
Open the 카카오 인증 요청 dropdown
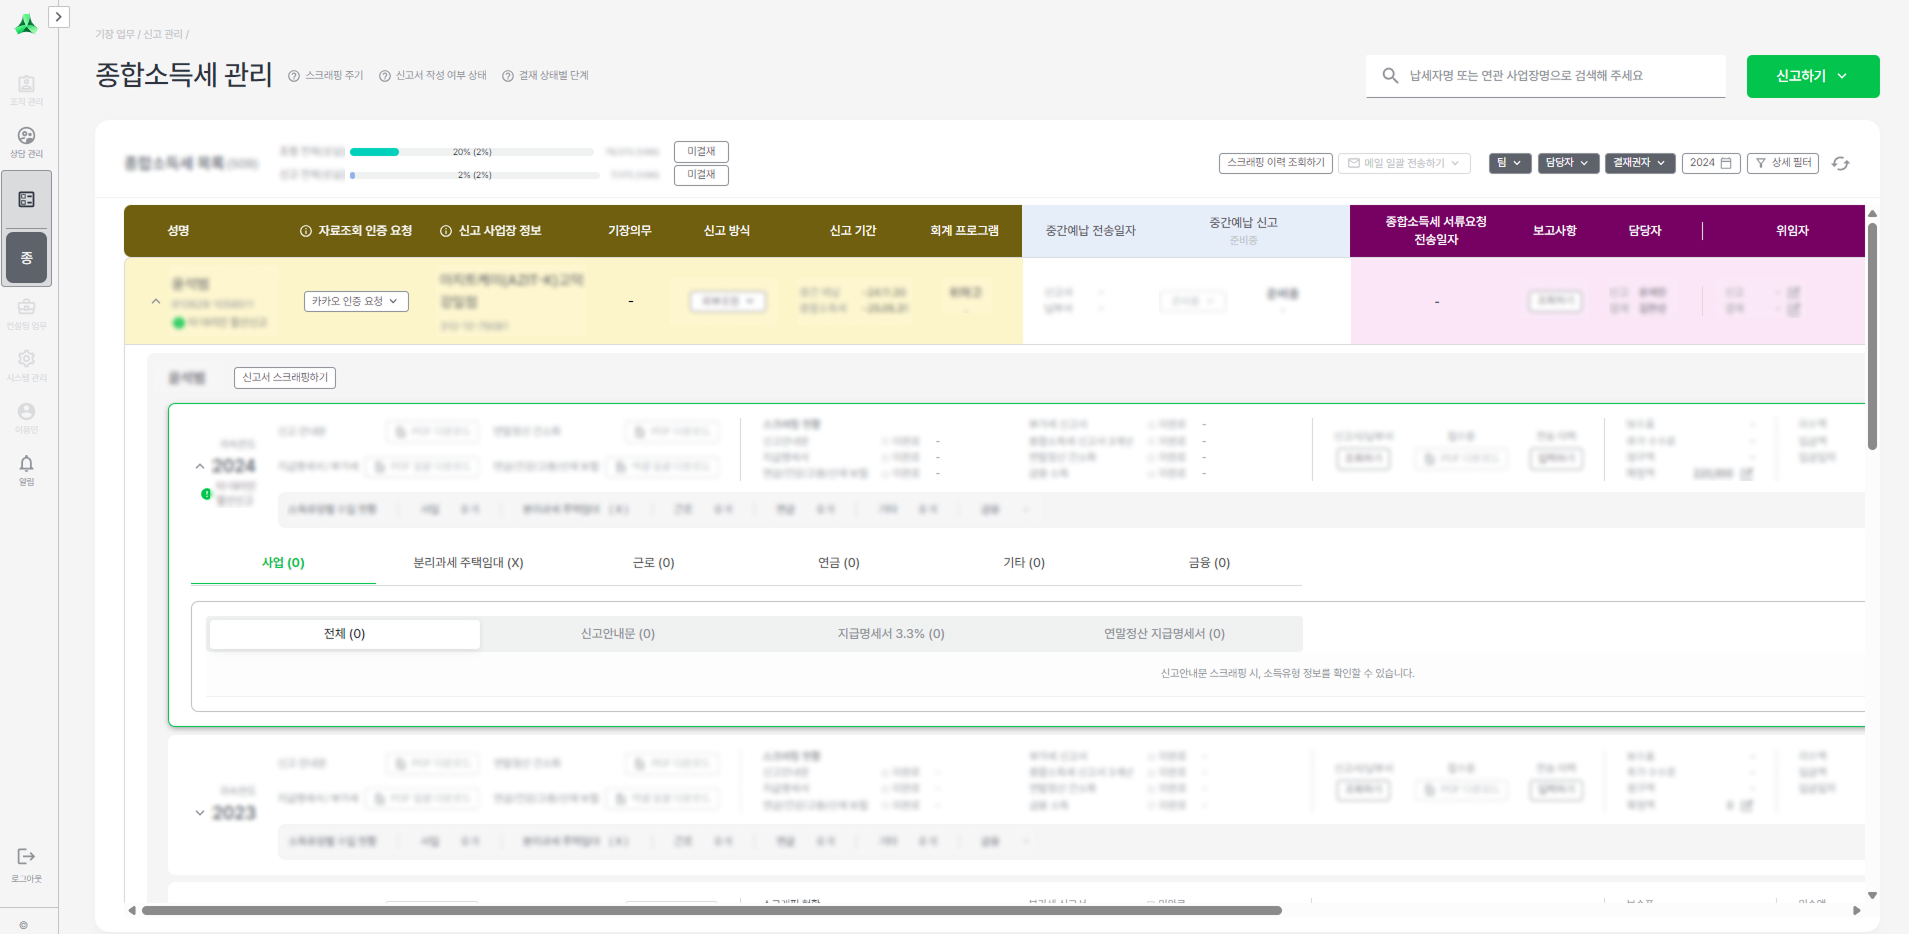[x=356, y=301]
